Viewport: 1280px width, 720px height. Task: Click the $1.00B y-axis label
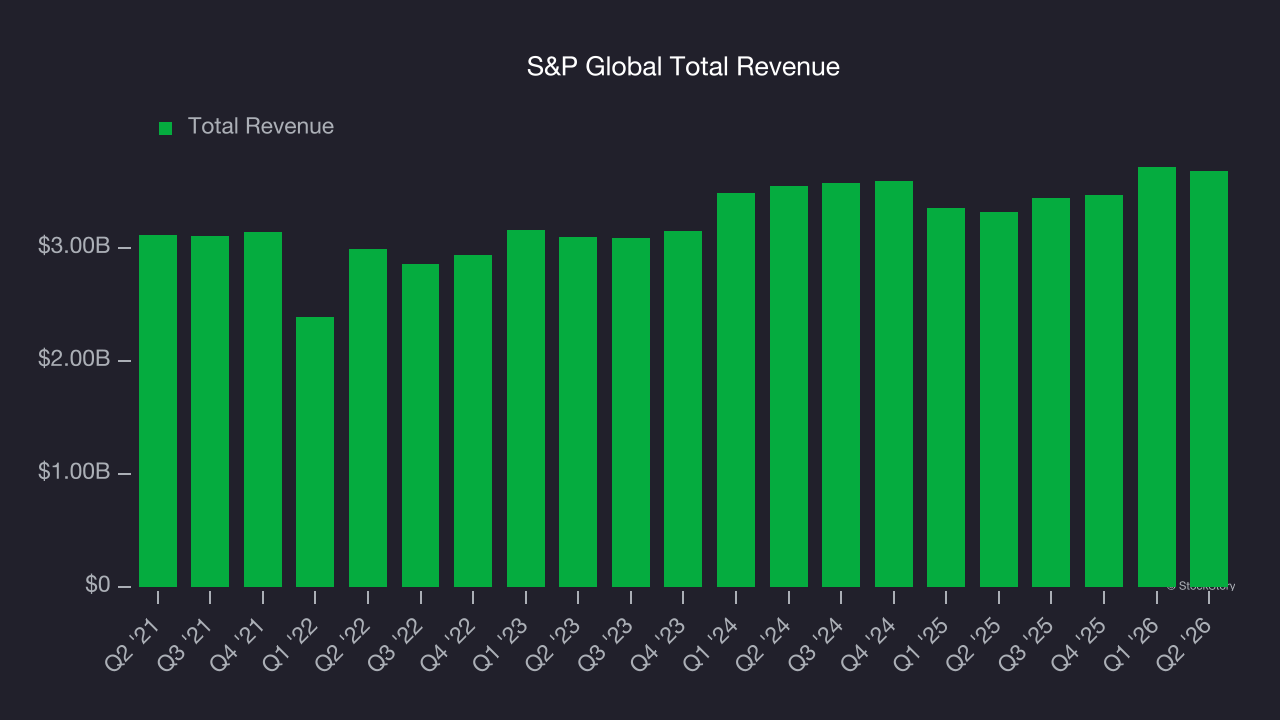click(73, 472)
